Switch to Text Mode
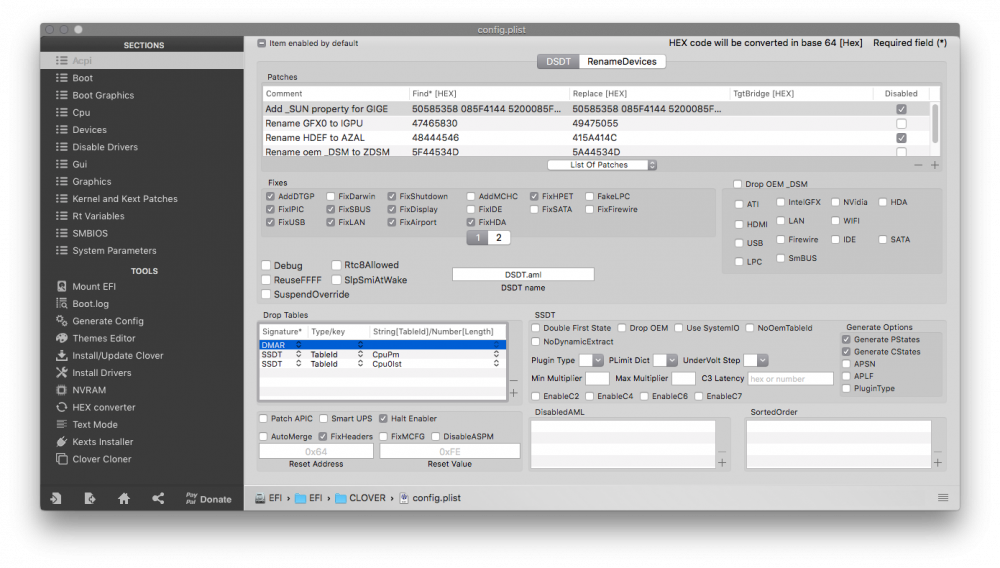Viewport: 1000px width, 568px height. (94, 424)
